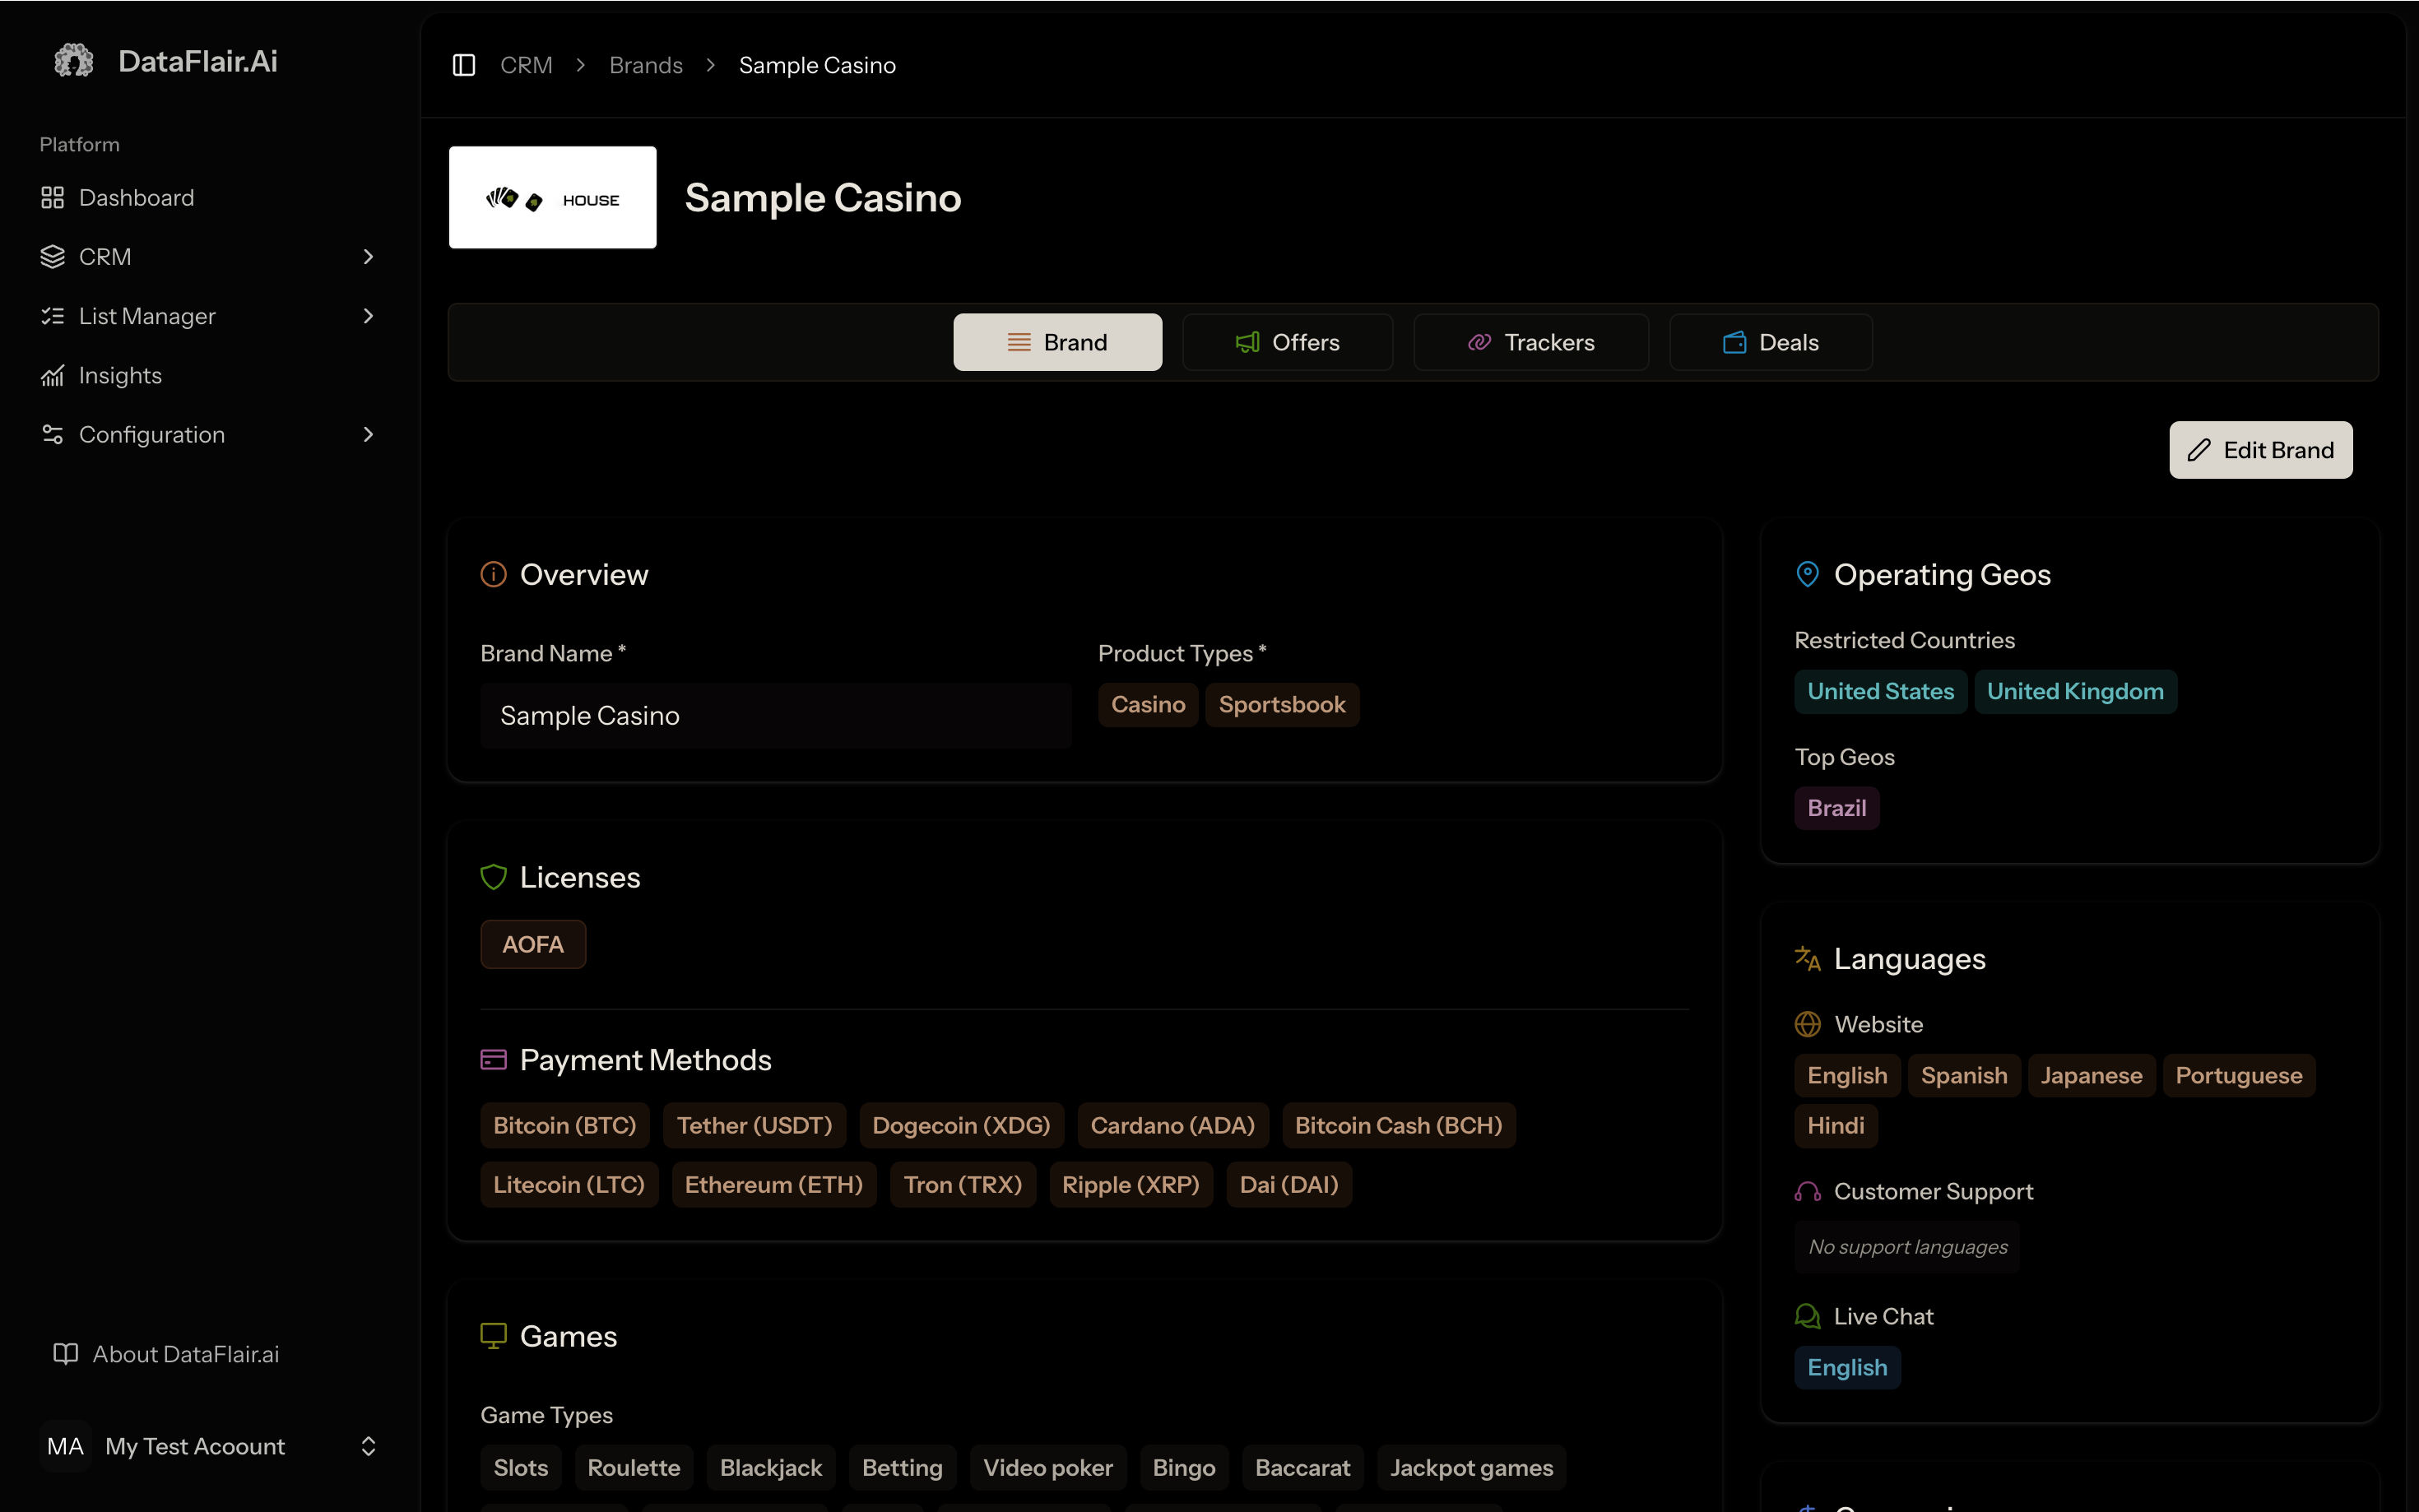Open the Insights chart icon
The image size is (2419, 1512).
pos(52,375)
